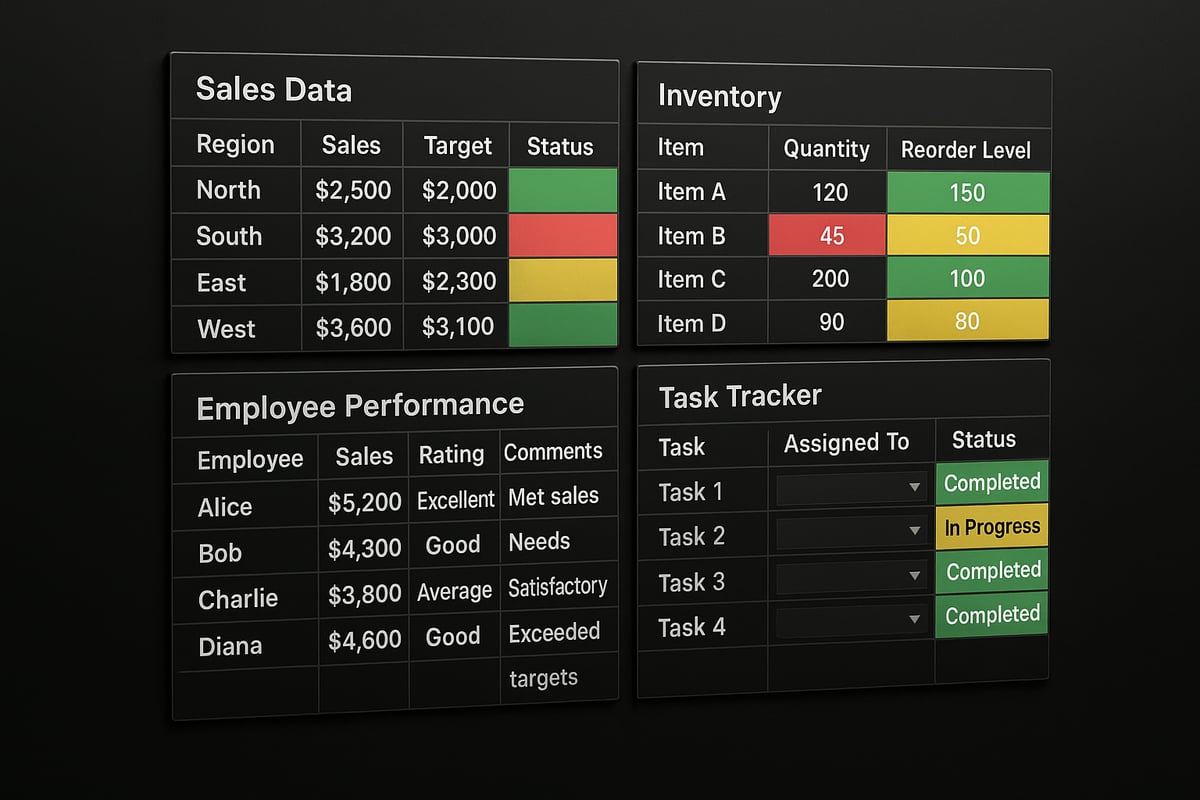The height and width of the screenshot is (800, 1200).
Task: Click the Region column header
Action: (235, 145)
